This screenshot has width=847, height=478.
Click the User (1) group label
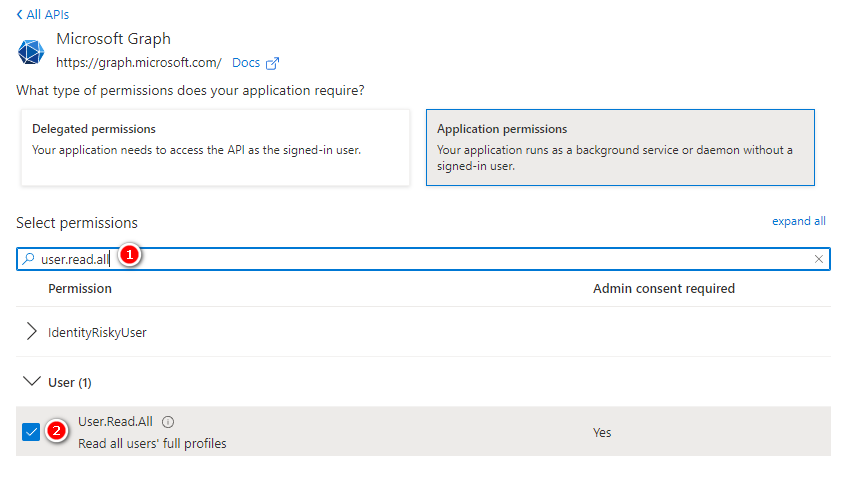[x=70, y=382]
